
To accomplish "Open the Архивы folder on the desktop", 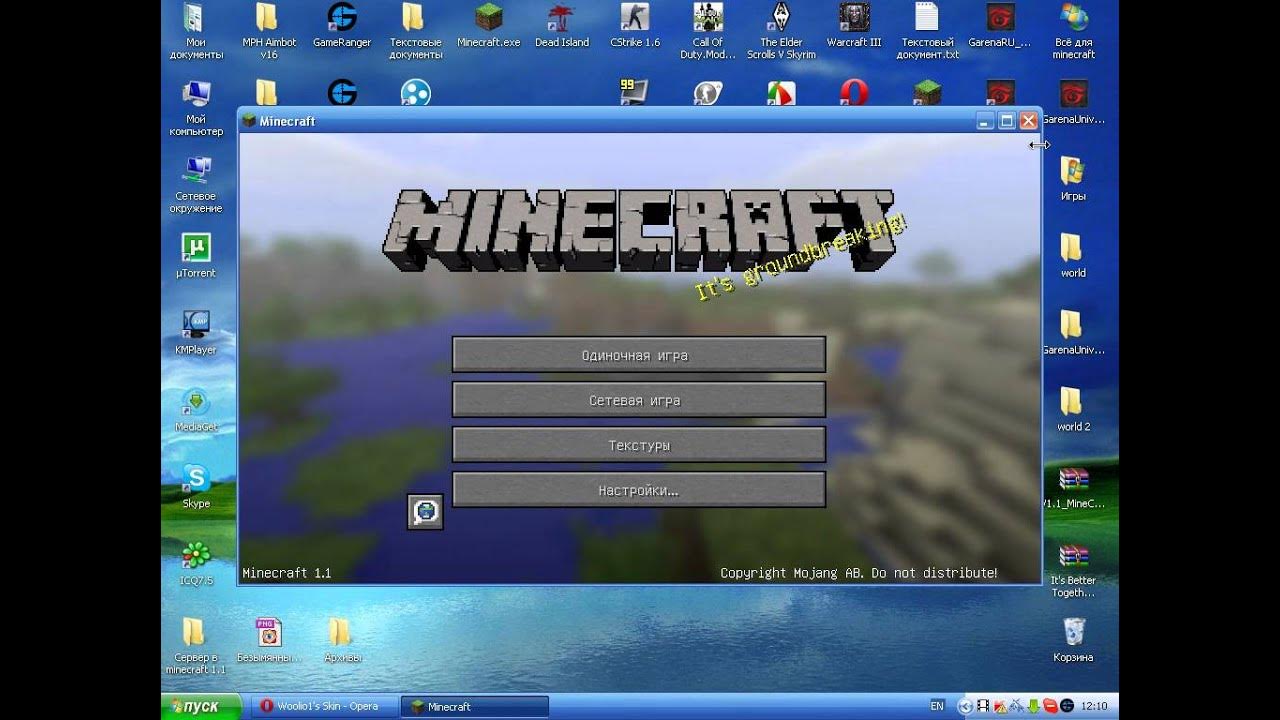I will [342, 641].
